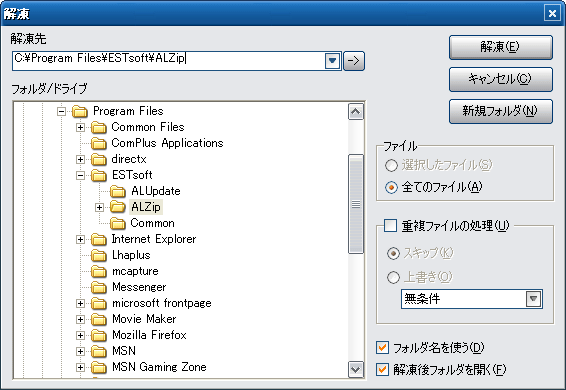Click the 解凍(E) extract button
This screenshot has height=390, width=566.
[501, 47]
